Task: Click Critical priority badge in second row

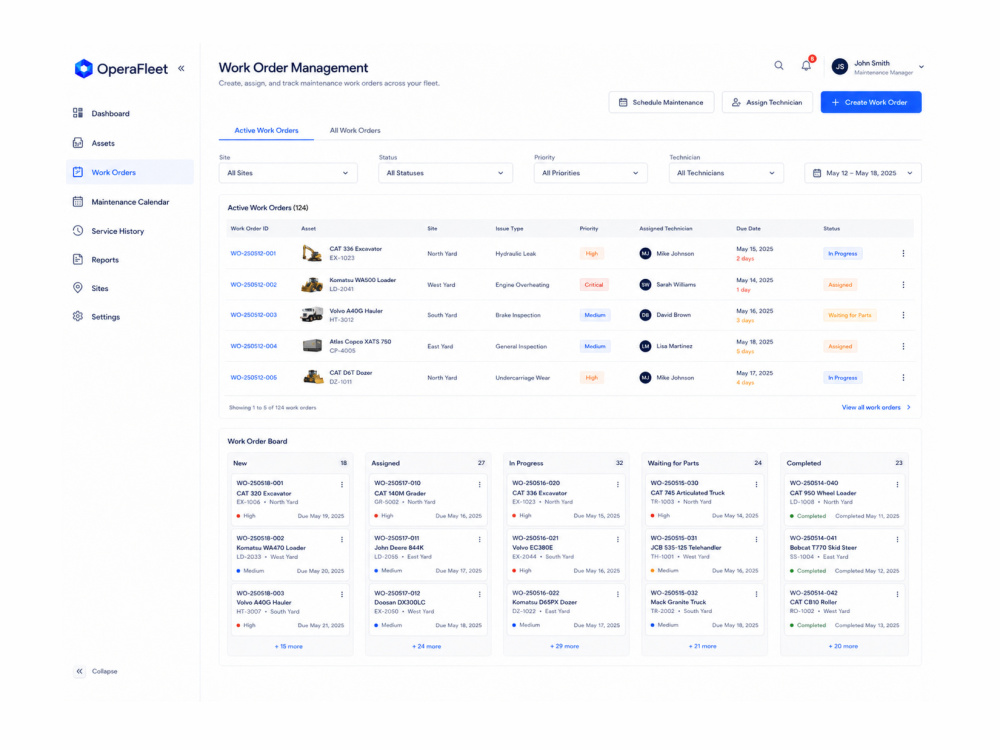Action: [x=593, y=284]
